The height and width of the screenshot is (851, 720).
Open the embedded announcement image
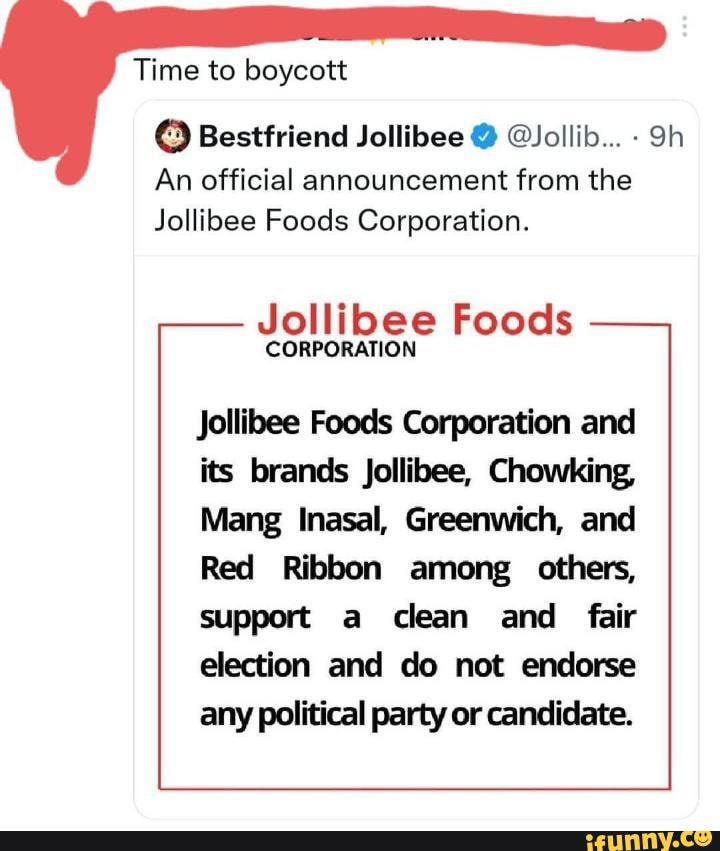coord(416,537)
